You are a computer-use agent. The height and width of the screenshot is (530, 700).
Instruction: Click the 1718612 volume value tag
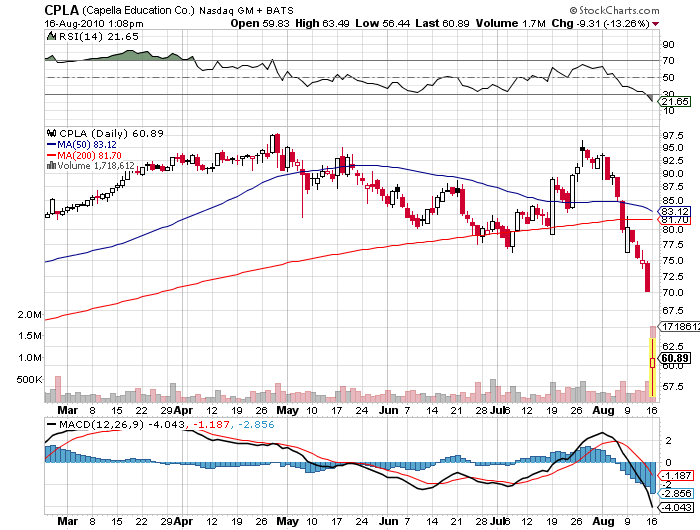tap(679, 326)
